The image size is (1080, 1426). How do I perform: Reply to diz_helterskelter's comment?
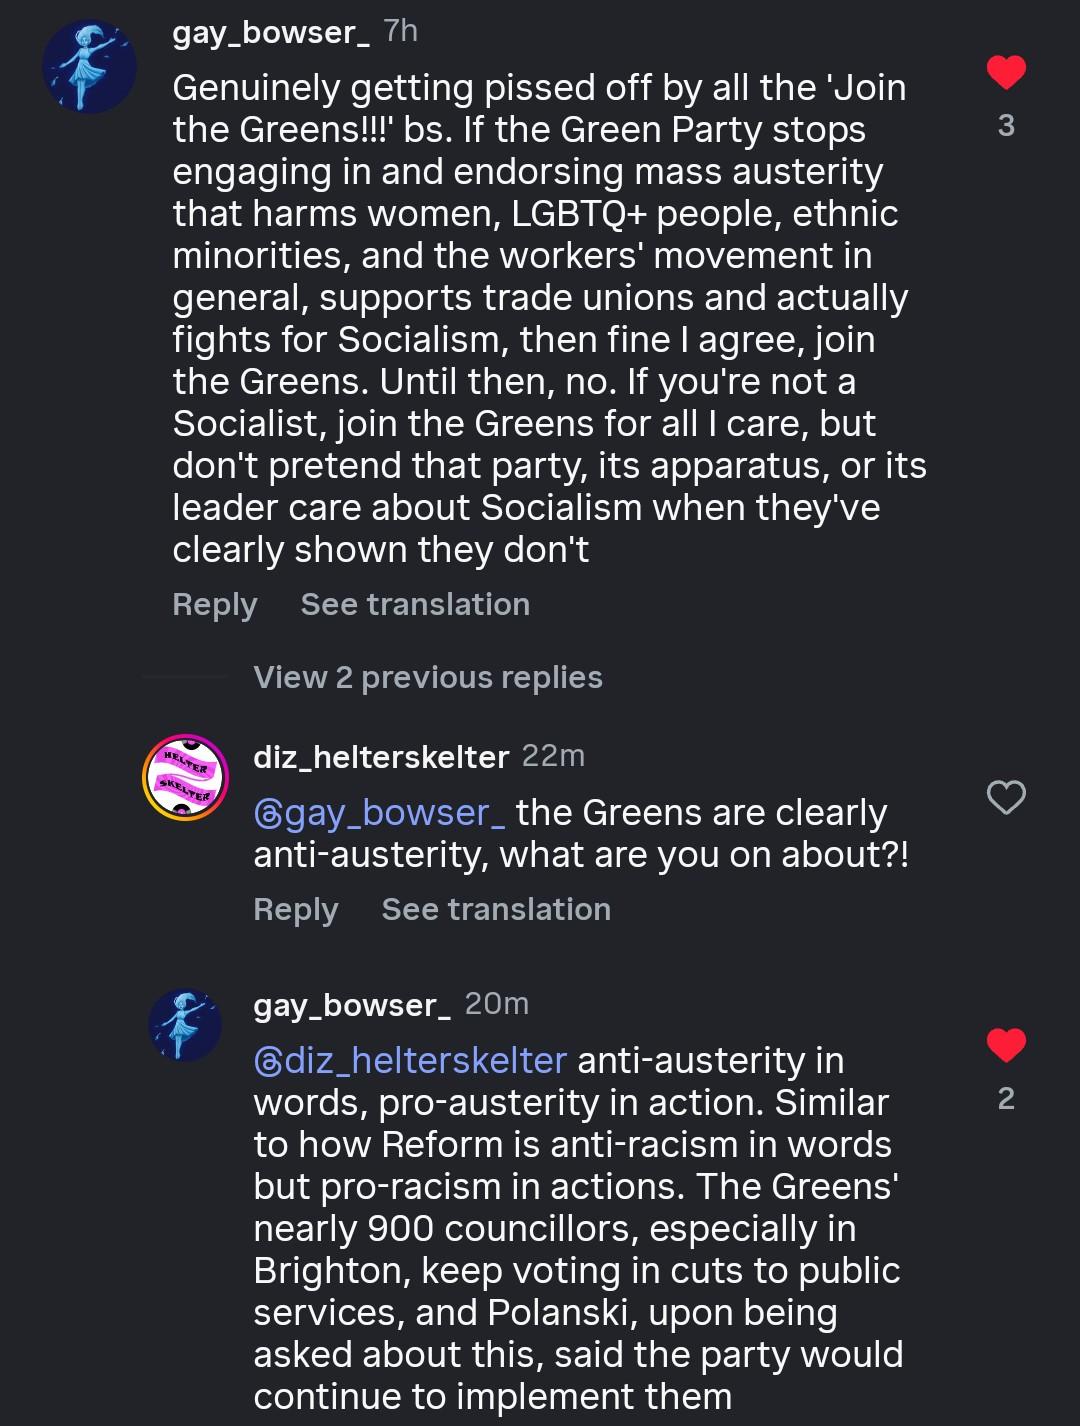click(x=295, y=909)
